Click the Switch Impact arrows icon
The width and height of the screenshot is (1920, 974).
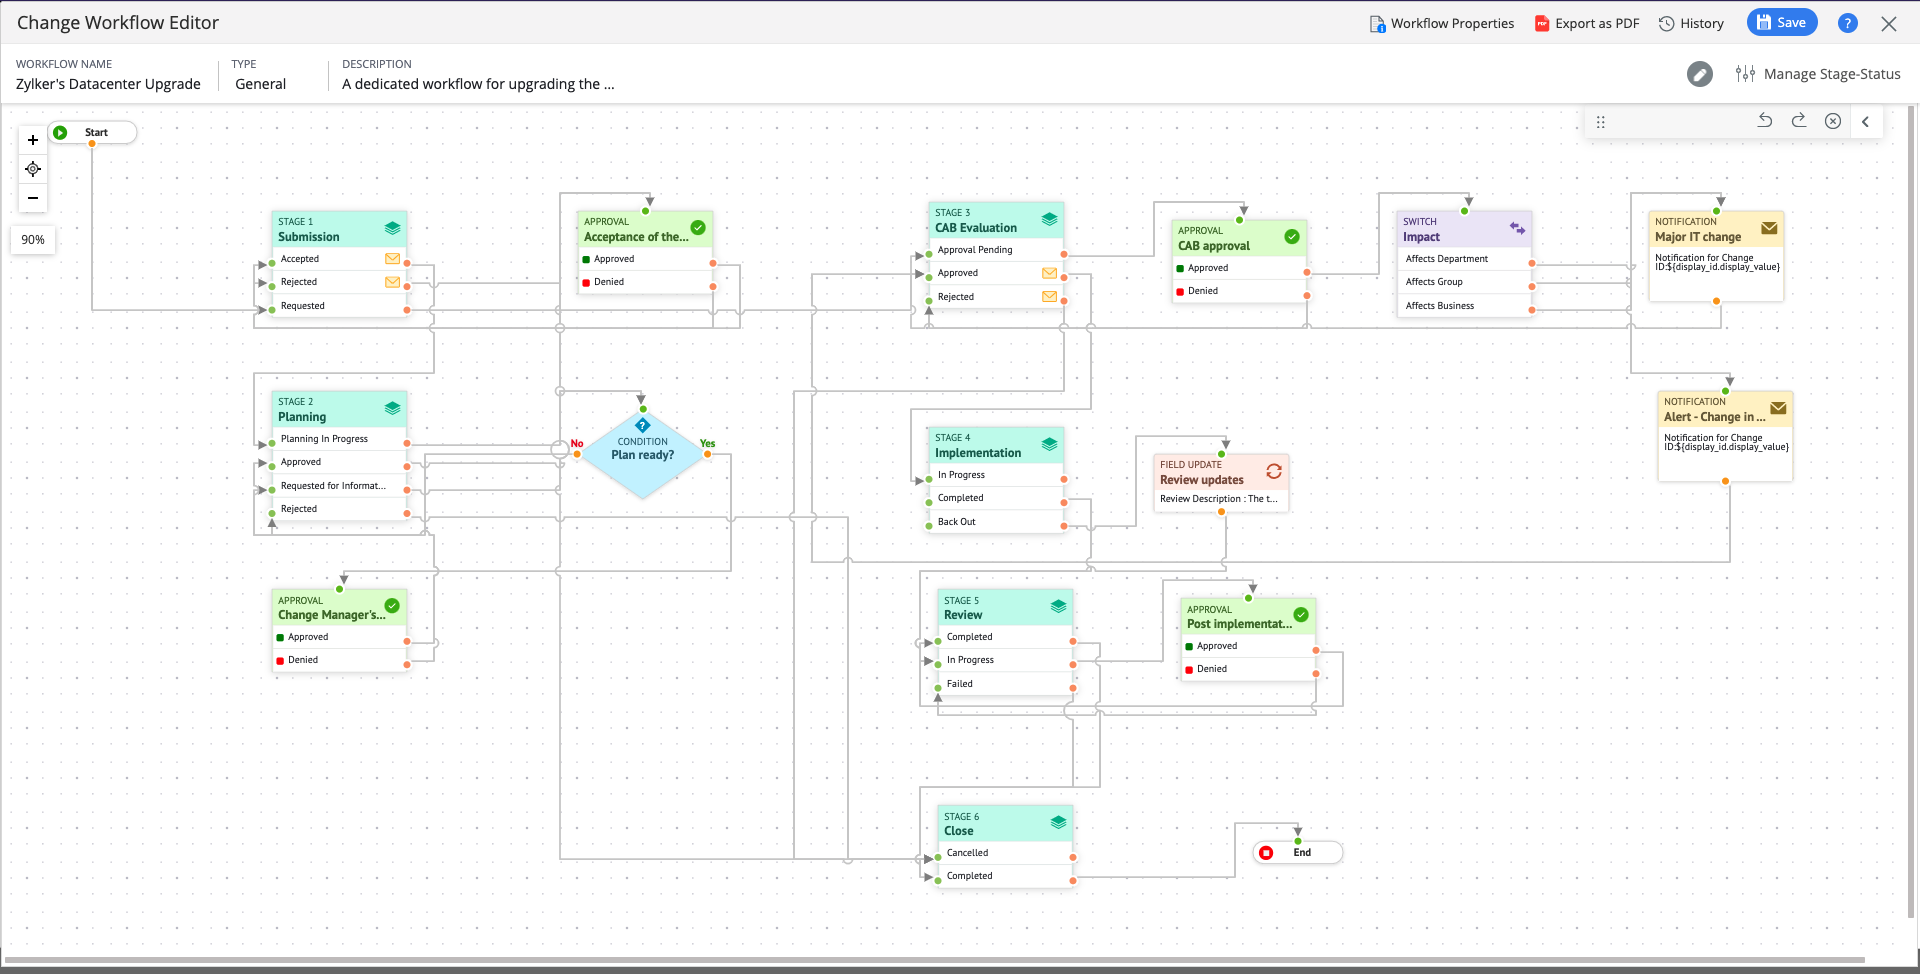coord(1517,228)
